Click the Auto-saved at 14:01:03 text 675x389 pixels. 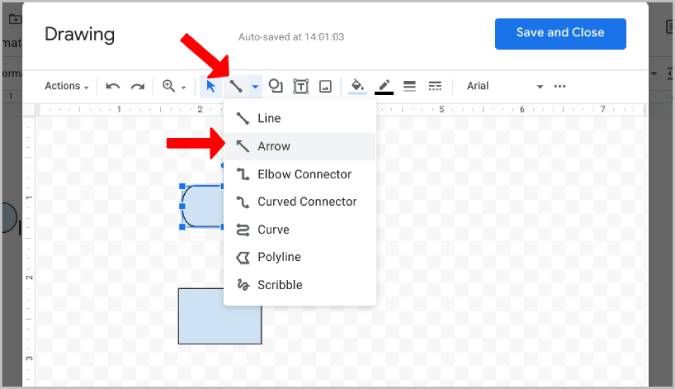[291, 37]
